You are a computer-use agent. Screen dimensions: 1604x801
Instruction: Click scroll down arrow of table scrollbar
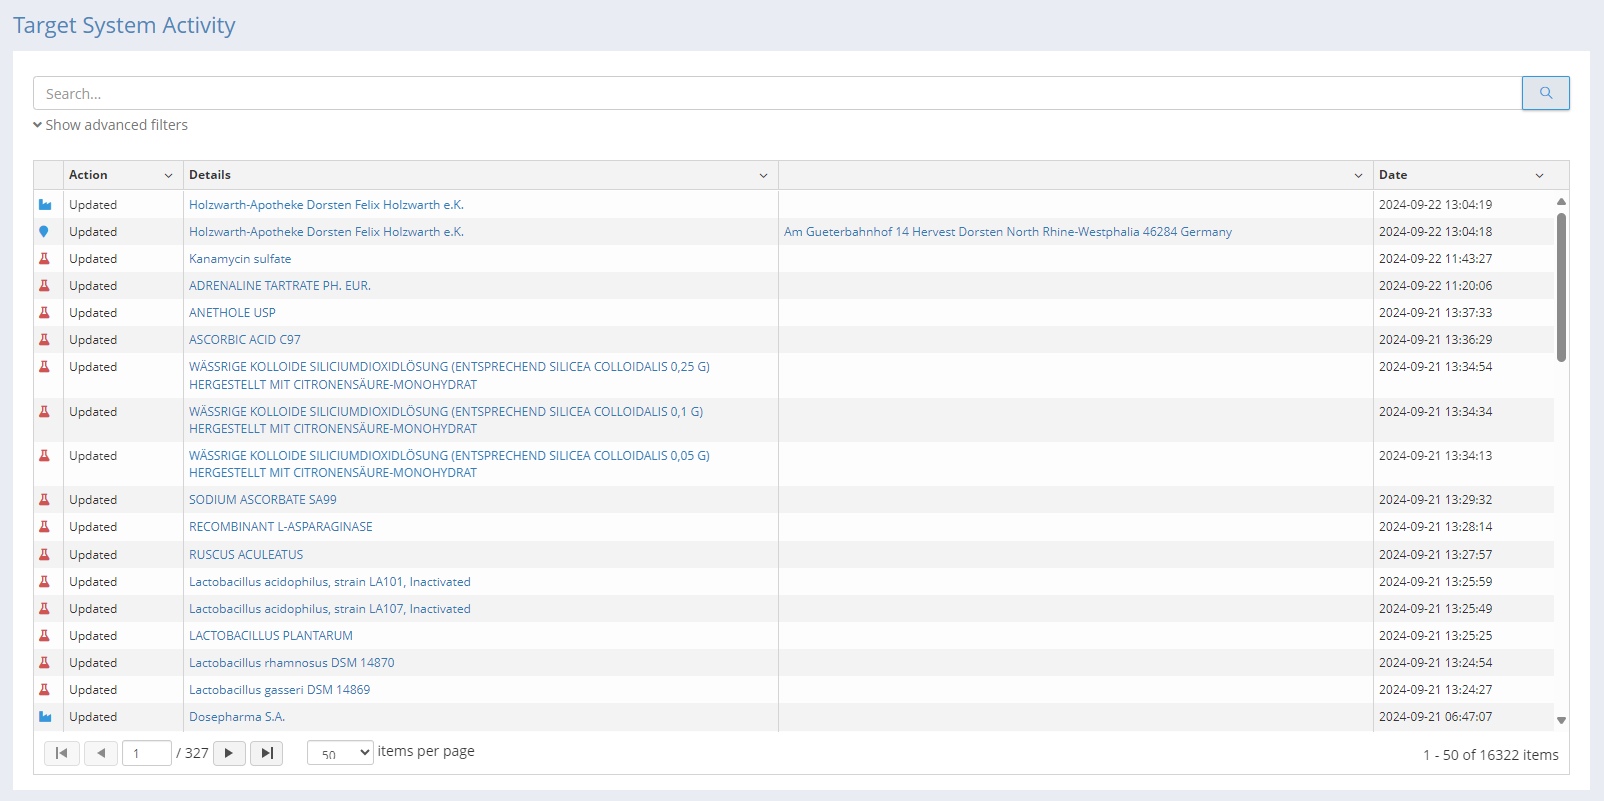tap(1561, 720)
